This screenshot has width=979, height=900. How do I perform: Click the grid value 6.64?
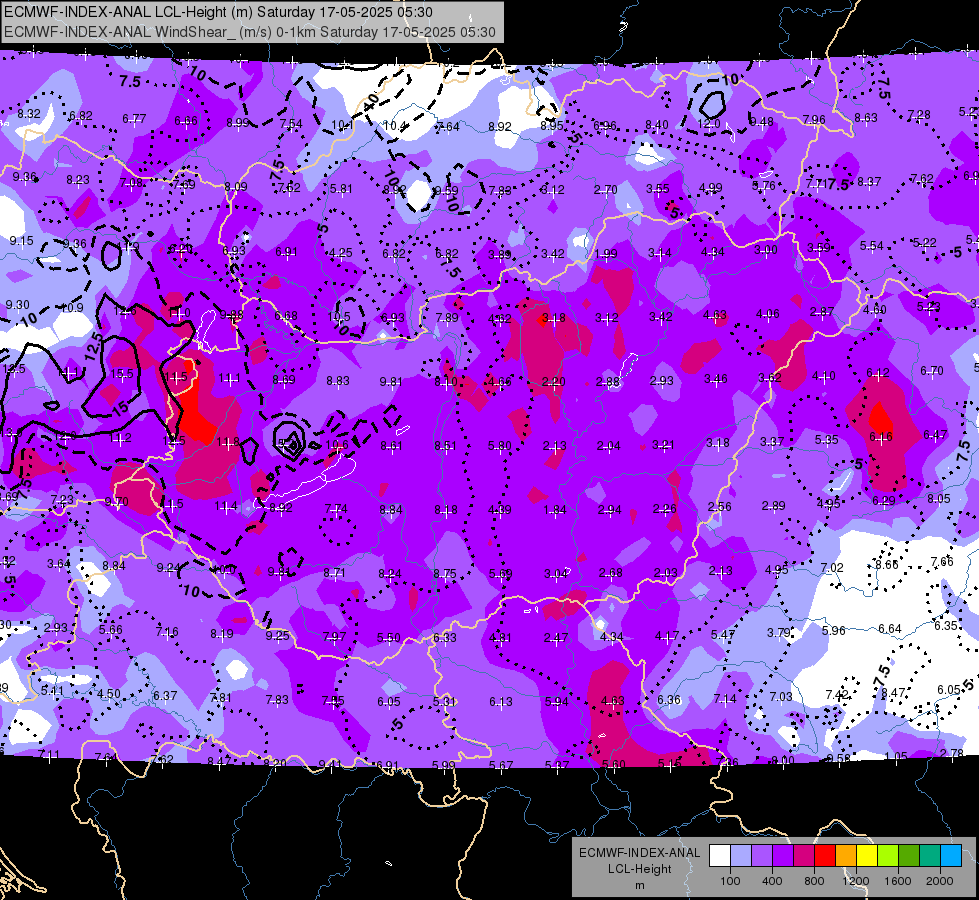(890, 628)
